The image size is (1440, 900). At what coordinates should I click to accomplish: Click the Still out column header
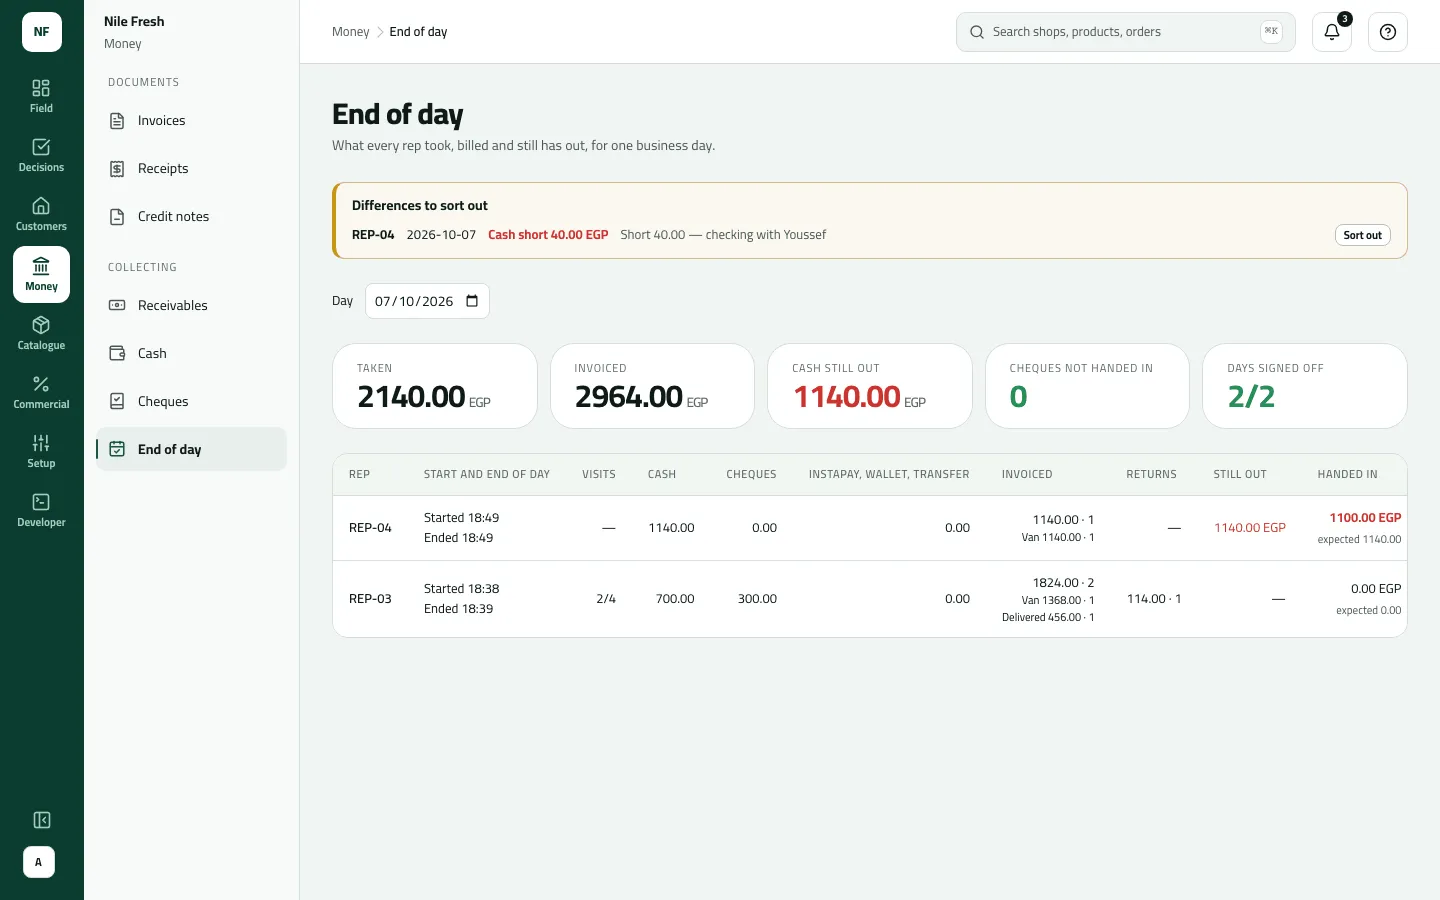1240,474
